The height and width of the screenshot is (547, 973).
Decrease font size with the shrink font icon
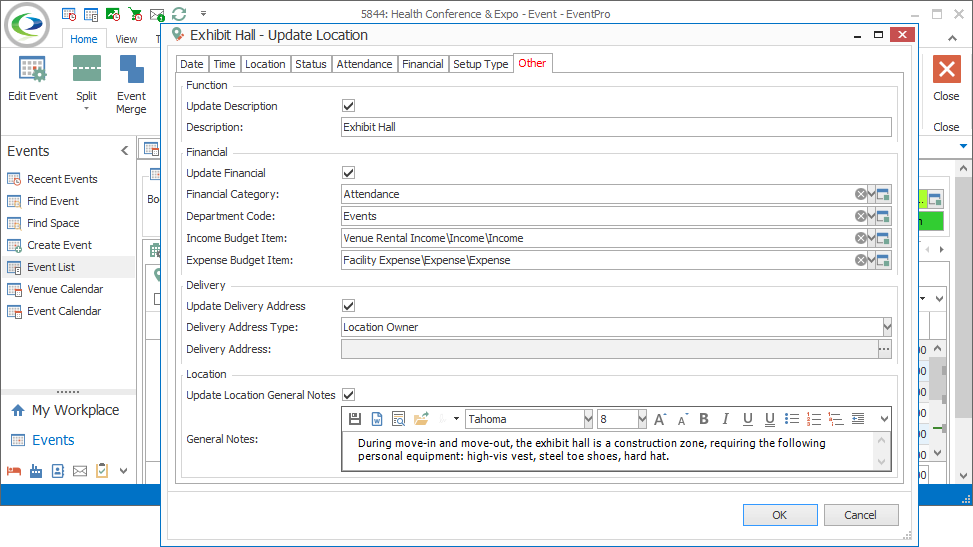click(682, 420)
